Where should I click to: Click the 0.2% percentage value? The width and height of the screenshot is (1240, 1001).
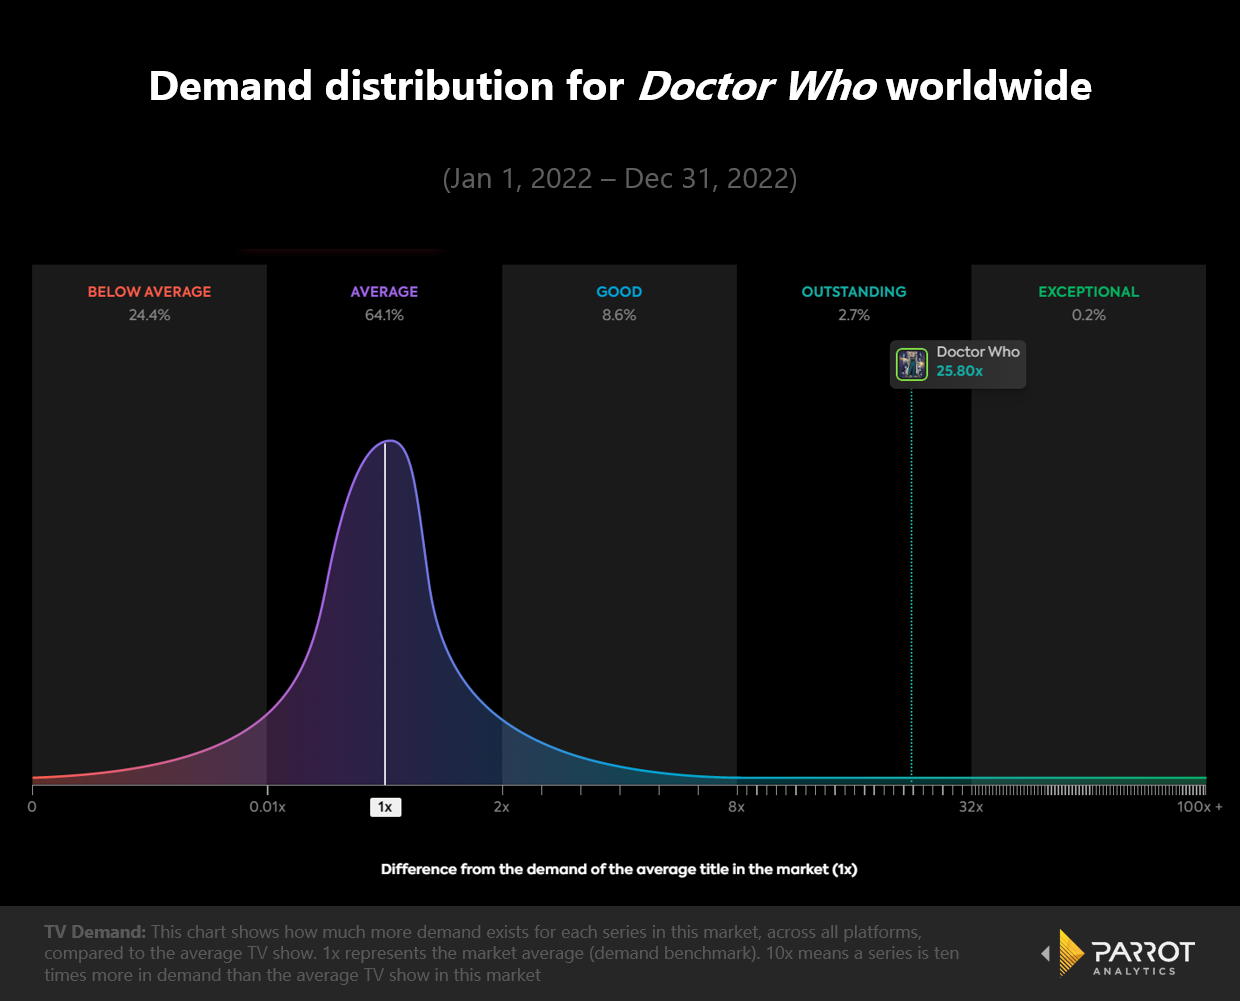[x=1089, y=315]
